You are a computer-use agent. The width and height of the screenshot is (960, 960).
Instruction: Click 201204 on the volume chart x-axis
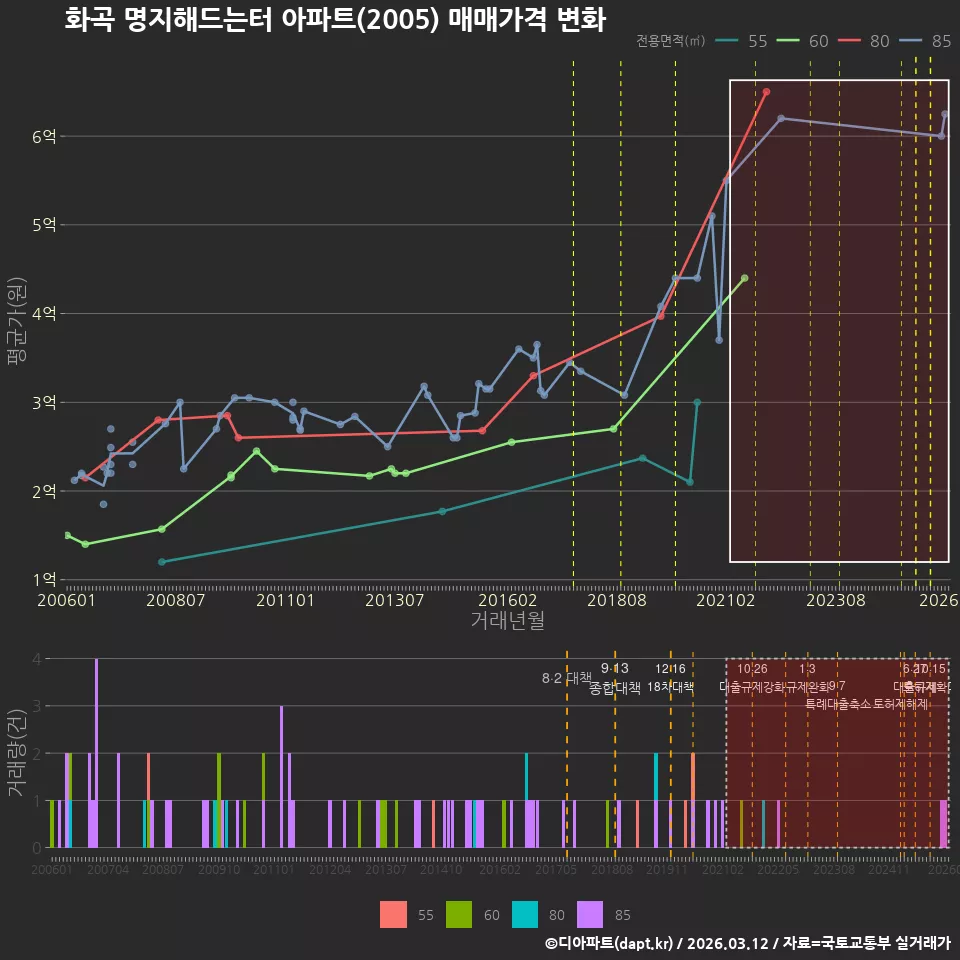pyautogui.click(x=330, y=869)
